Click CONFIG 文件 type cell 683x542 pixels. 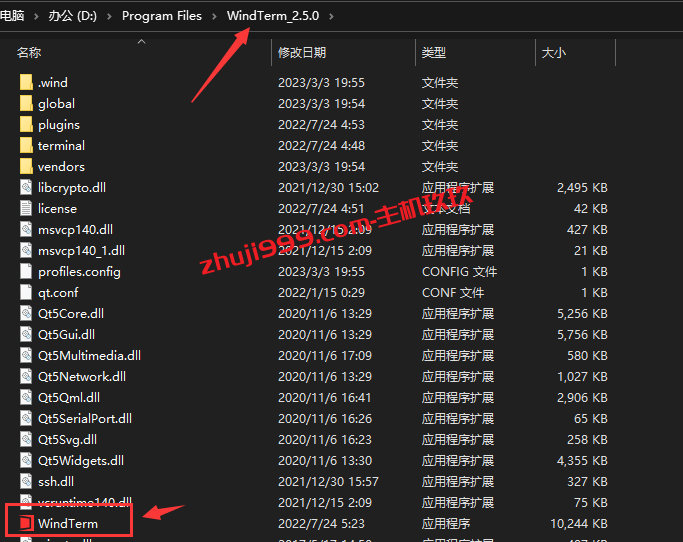[x=459, y=271]
